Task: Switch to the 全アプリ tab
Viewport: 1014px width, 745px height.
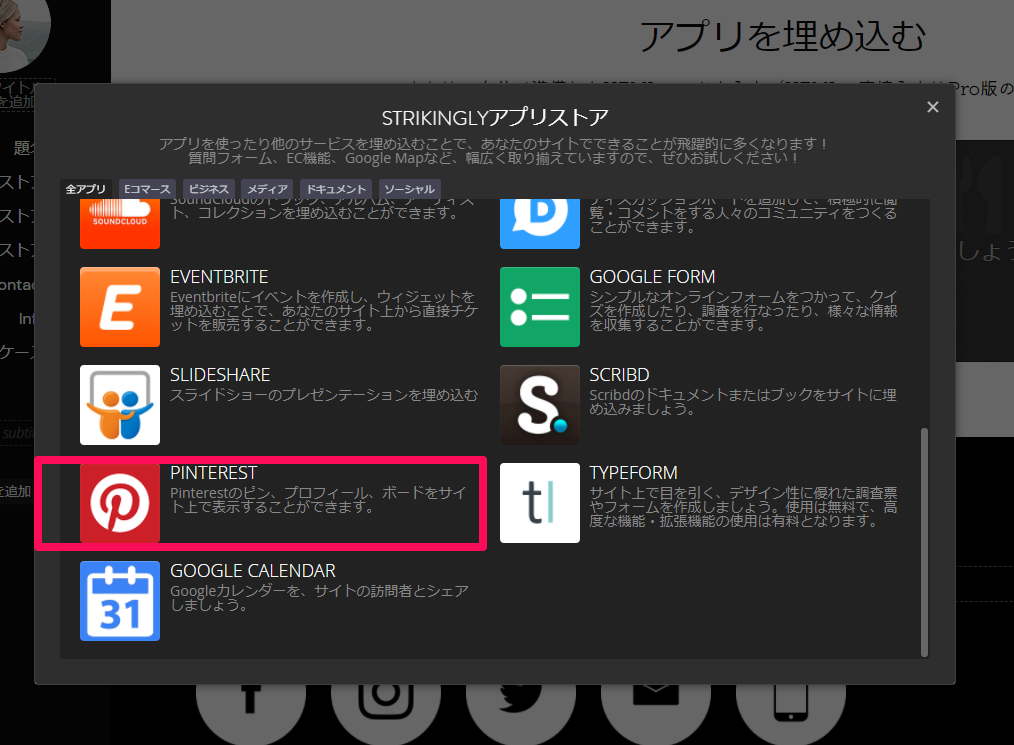Action: click(85, 189)
